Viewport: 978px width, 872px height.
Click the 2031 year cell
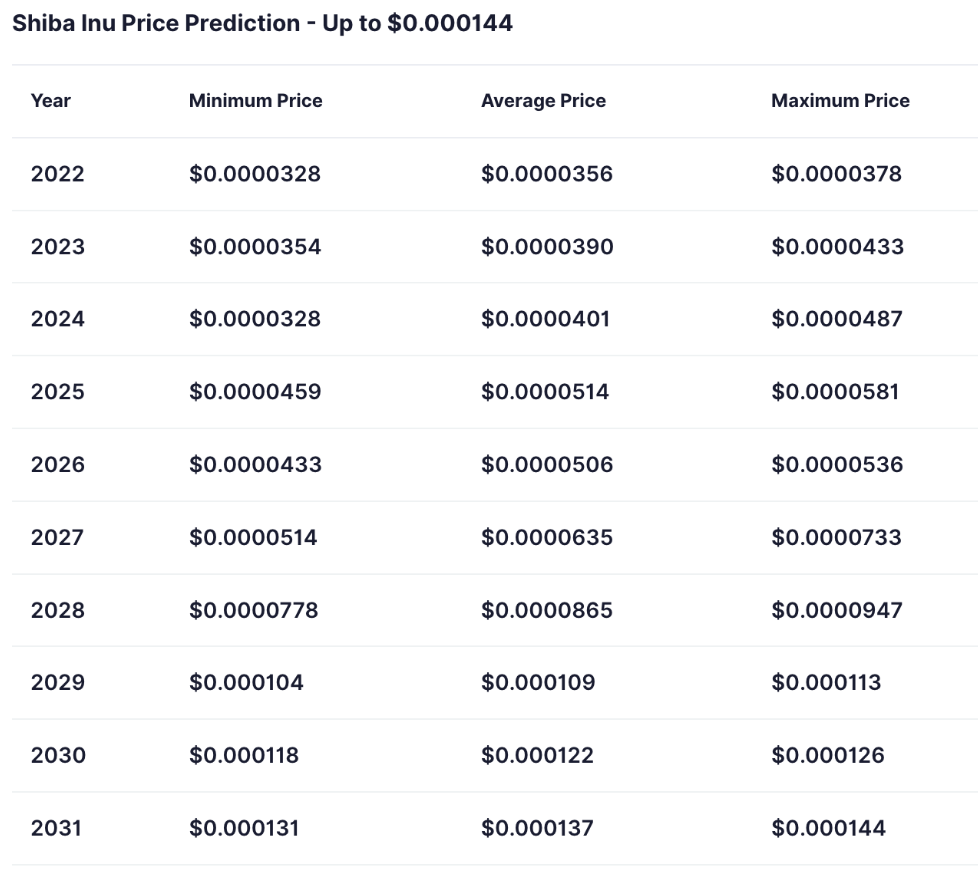pos(56,828)
